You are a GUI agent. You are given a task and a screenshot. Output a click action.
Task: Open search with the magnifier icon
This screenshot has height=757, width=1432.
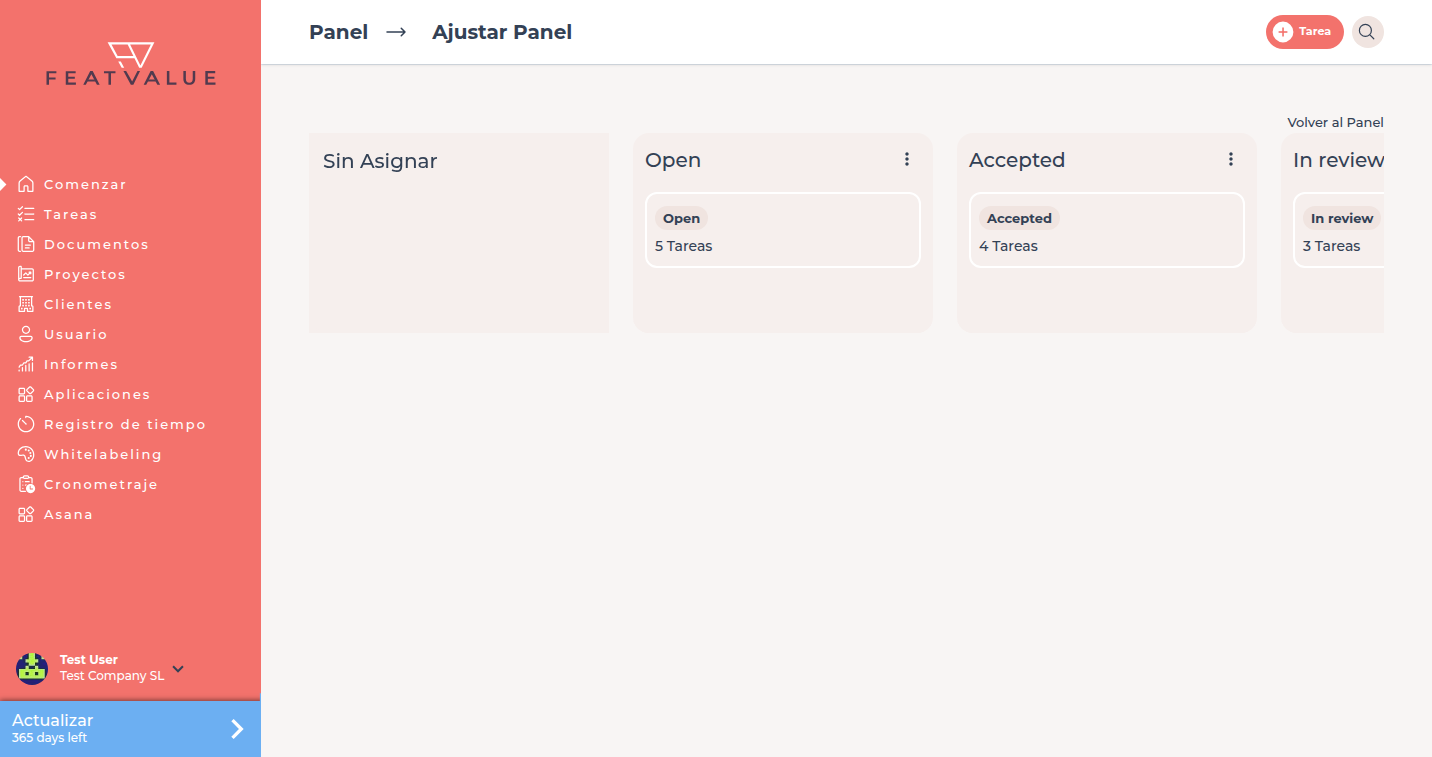click(1367, 32)
